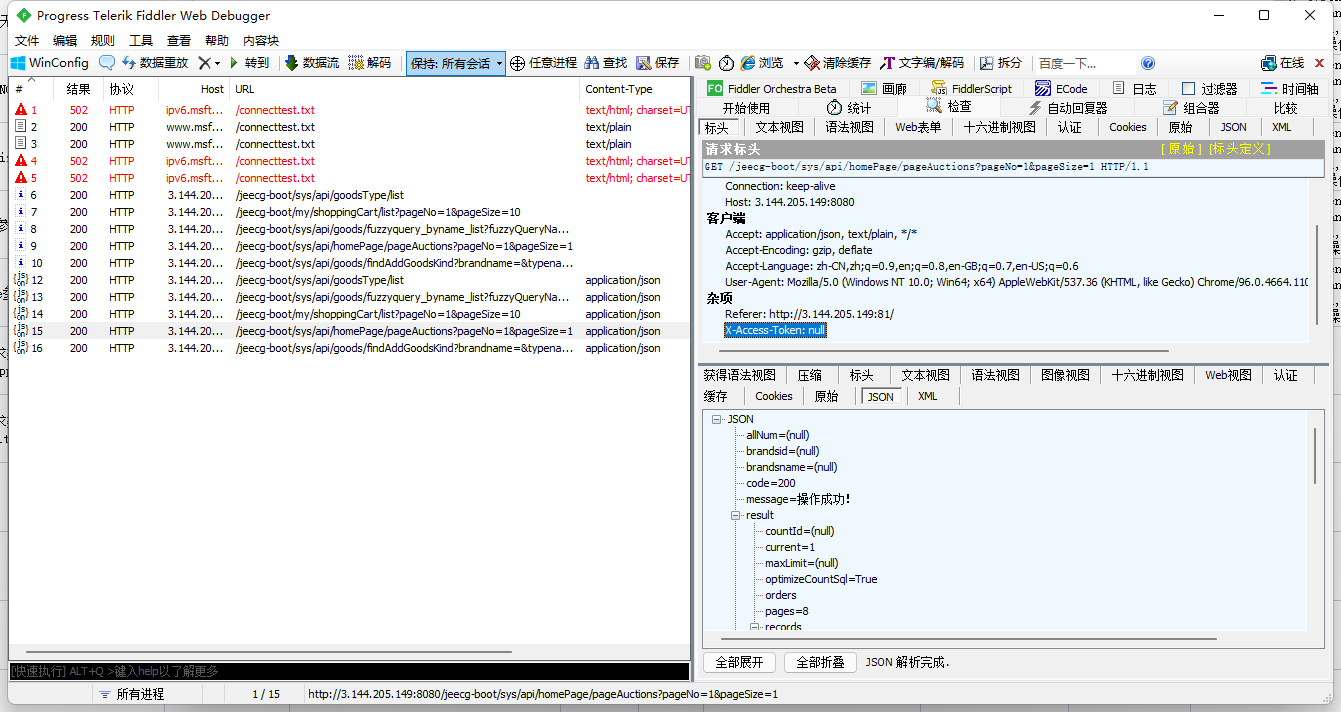
Task: Click the 全部展开 expand all button
Action: tap(738, 661)
